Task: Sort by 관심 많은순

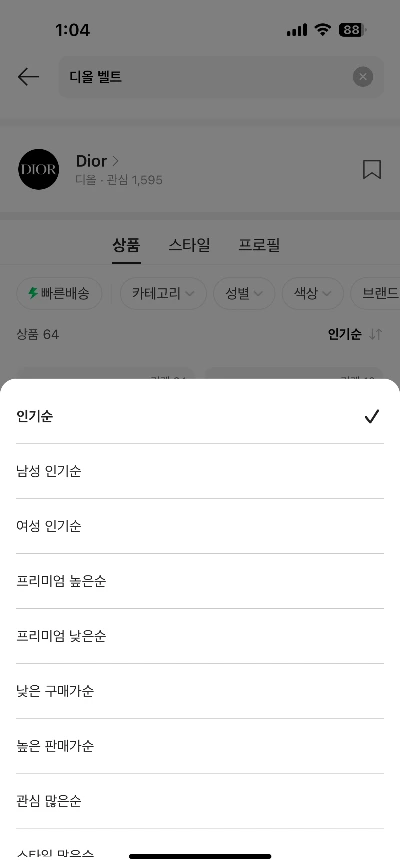Action: coord(200,801)
